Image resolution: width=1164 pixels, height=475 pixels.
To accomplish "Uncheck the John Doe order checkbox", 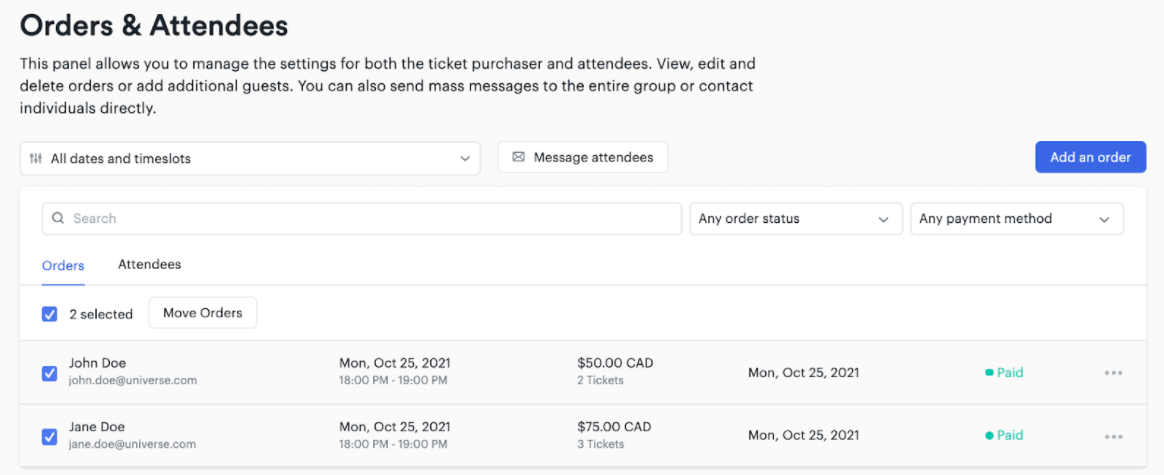I will click(49, 373).
